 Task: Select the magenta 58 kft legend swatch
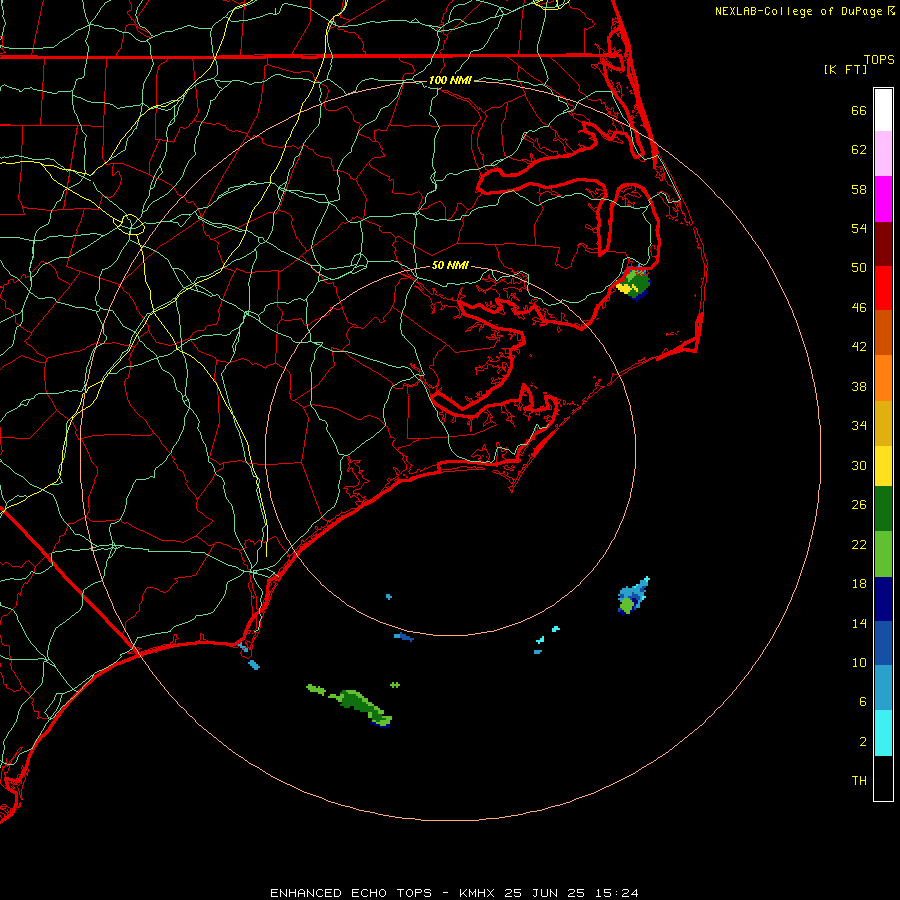(x=883, y=199)
